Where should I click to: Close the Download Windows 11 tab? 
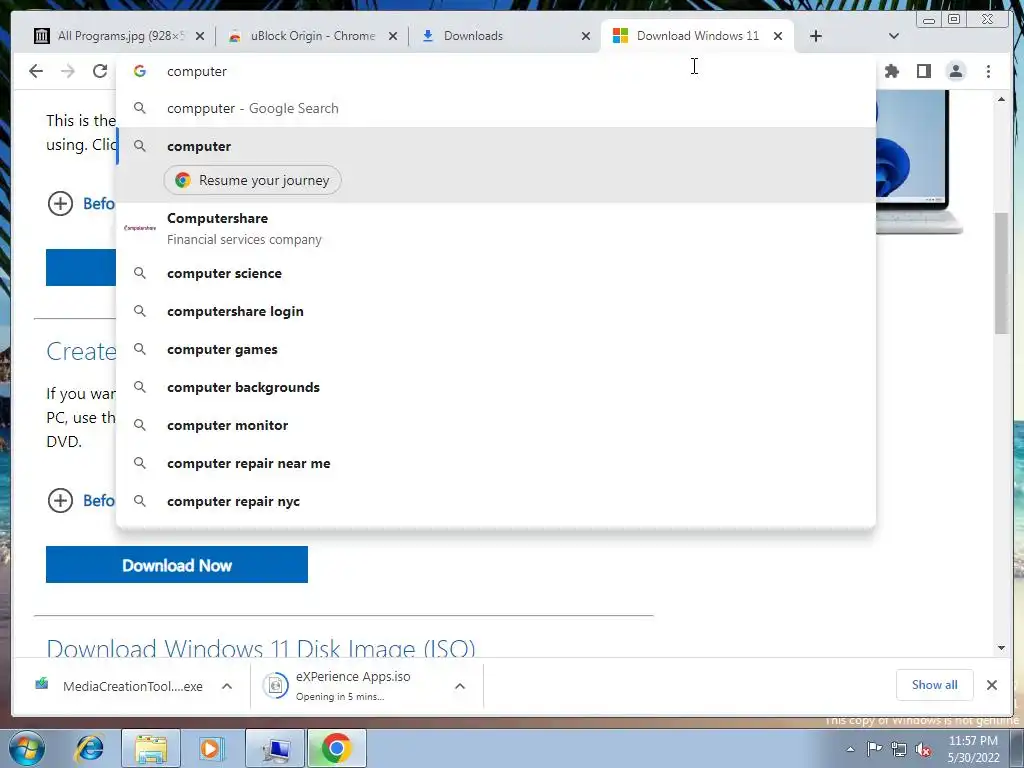[778, 37]
